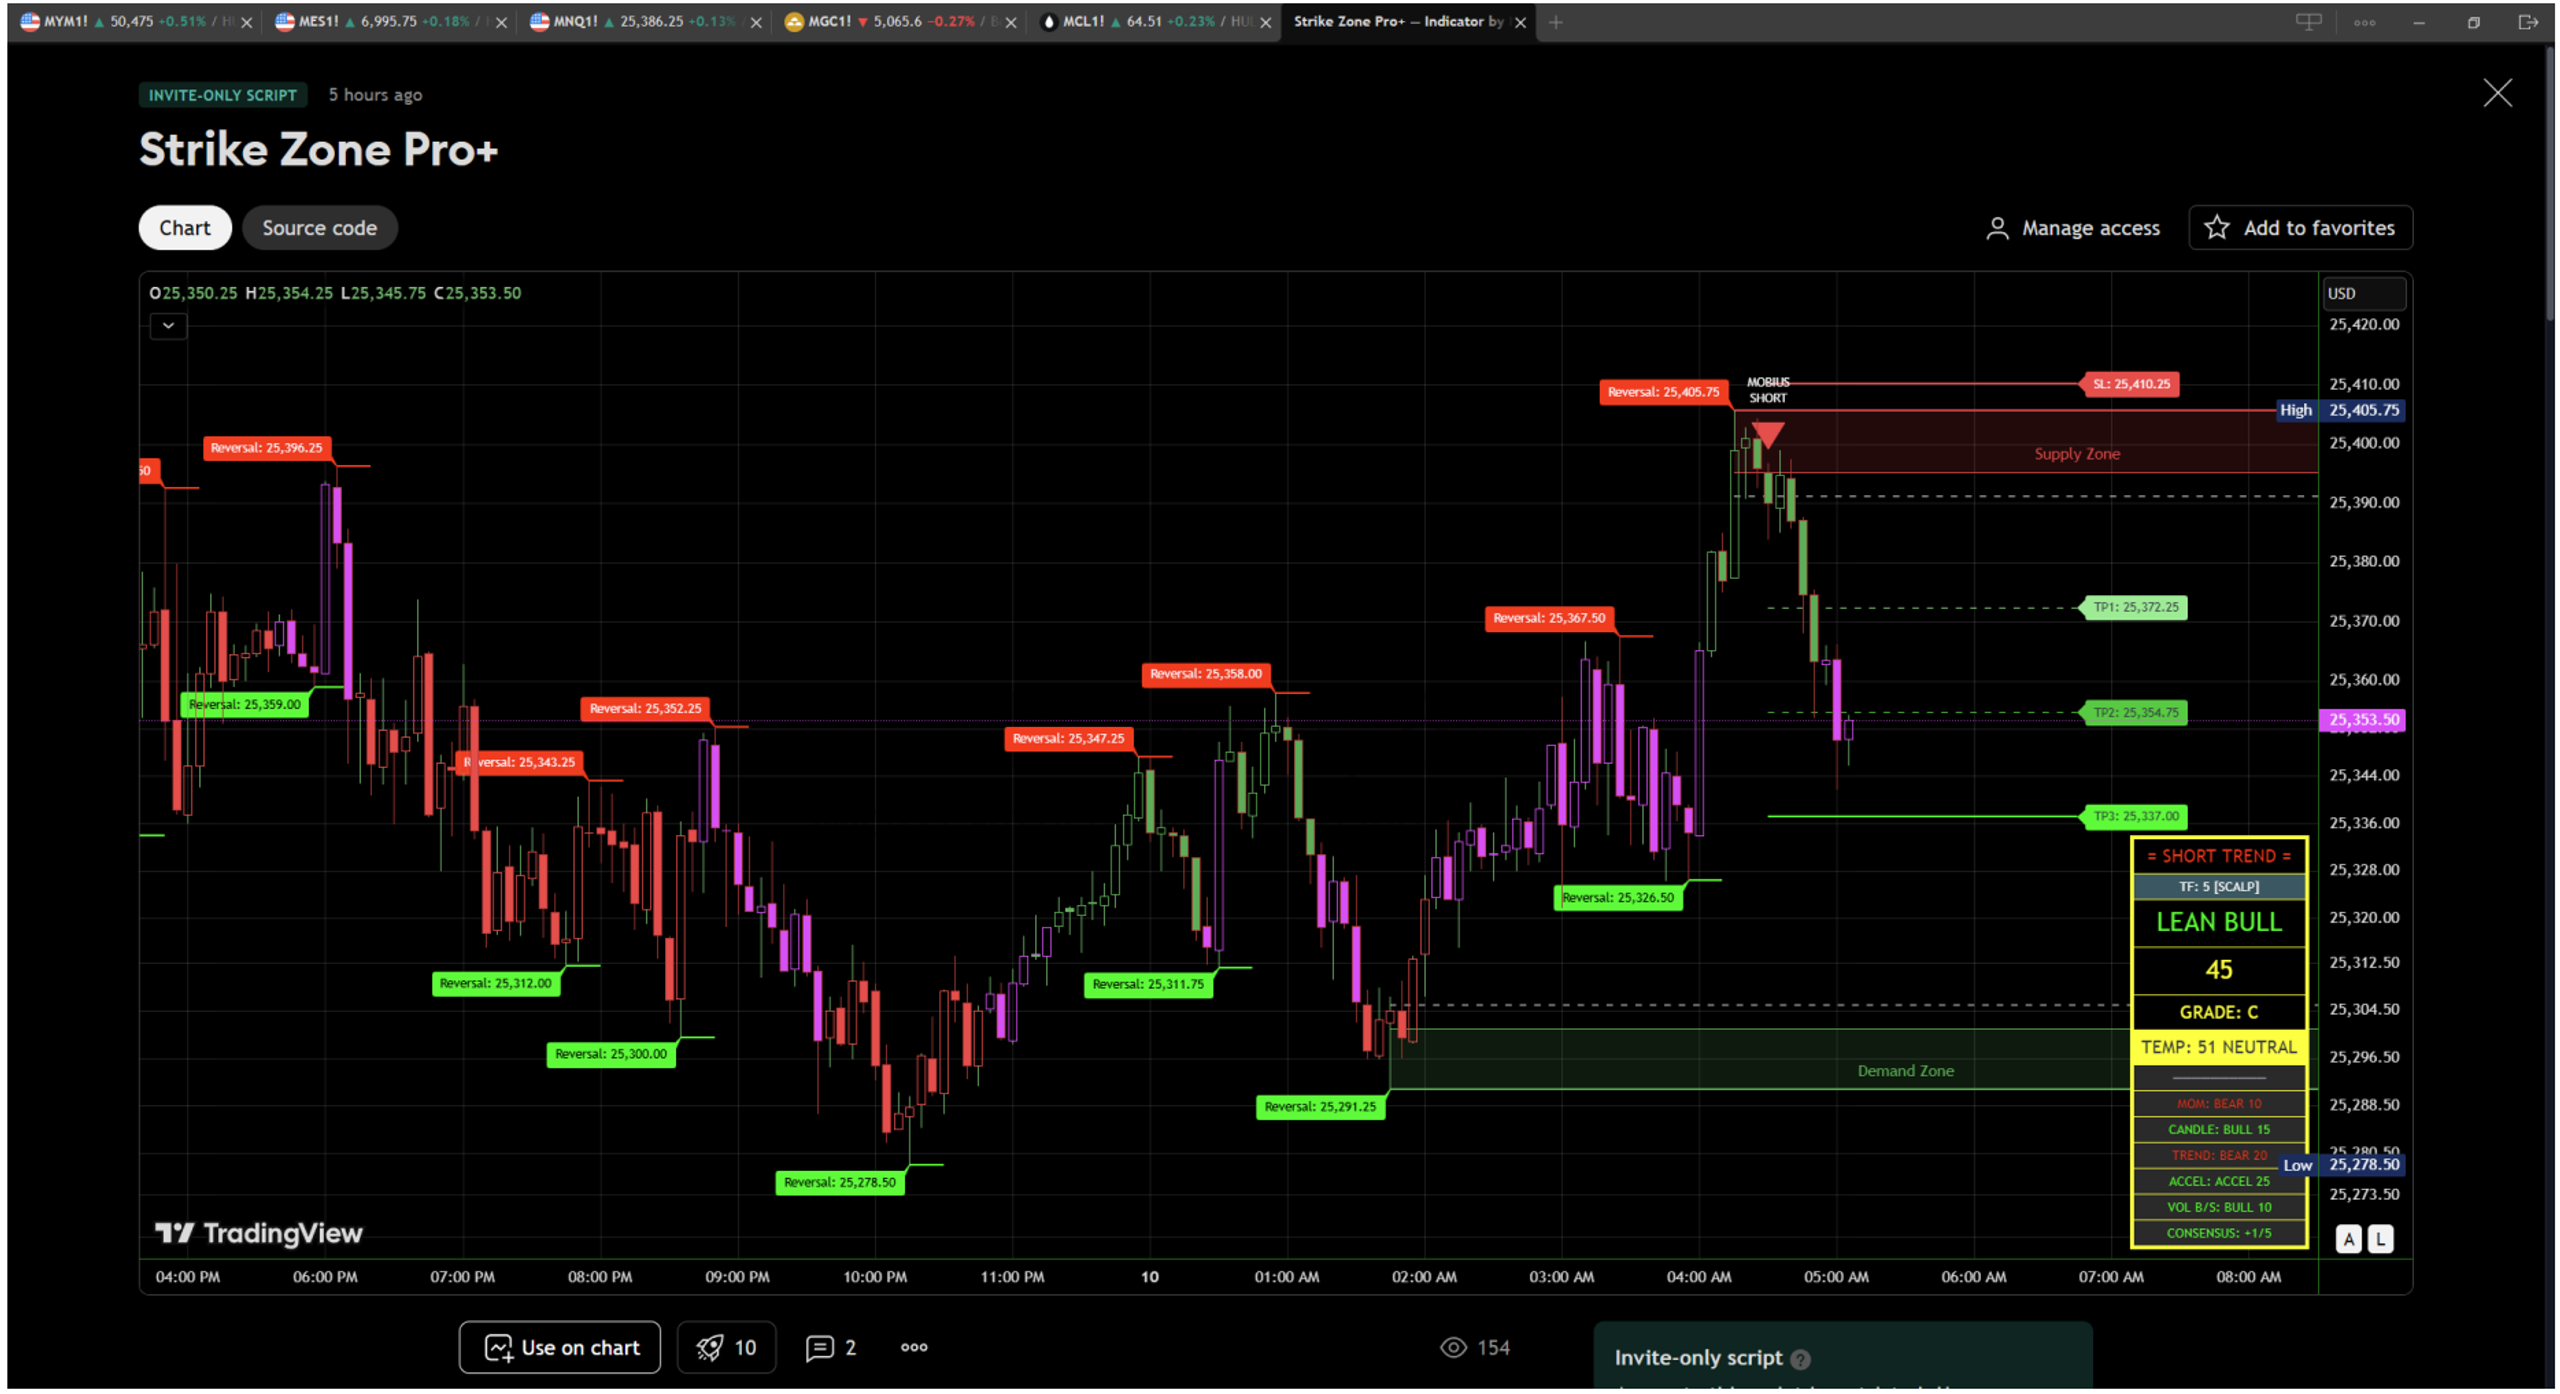Click the Manage access button
This screenshot has height=1394, width=2560.
click(2073, 228)
